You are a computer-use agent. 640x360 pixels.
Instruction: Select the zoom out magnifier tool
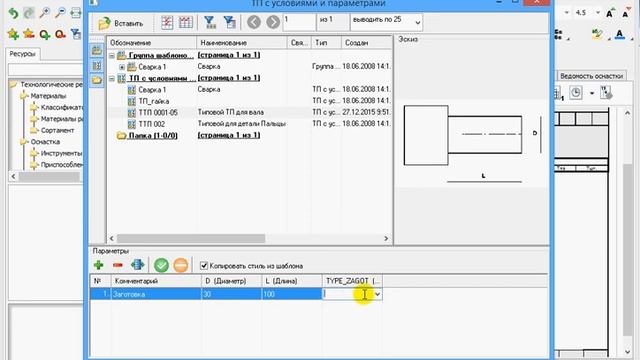pyautogui.click(x=60, y=13)
